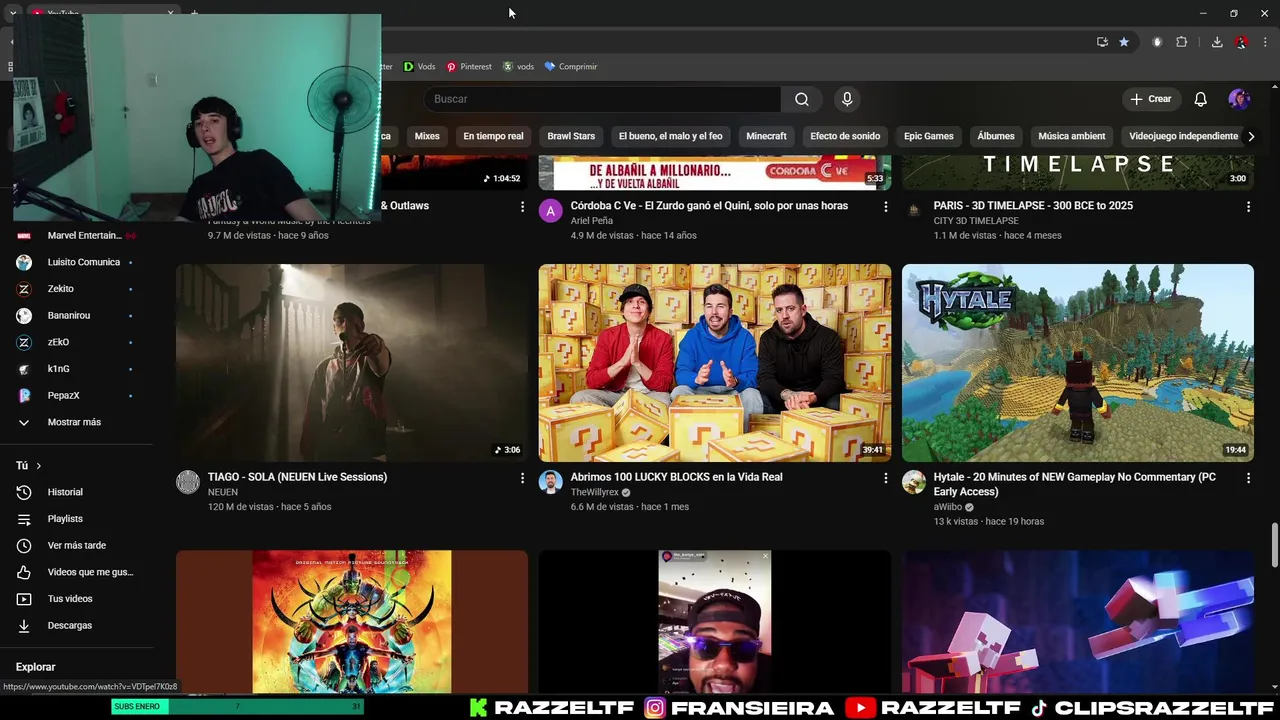The width and height of the screenshot is (1280, 720).
Task: Open the 100 Lucky Blocks video thumbnail
Action: [x=714, y=363]
